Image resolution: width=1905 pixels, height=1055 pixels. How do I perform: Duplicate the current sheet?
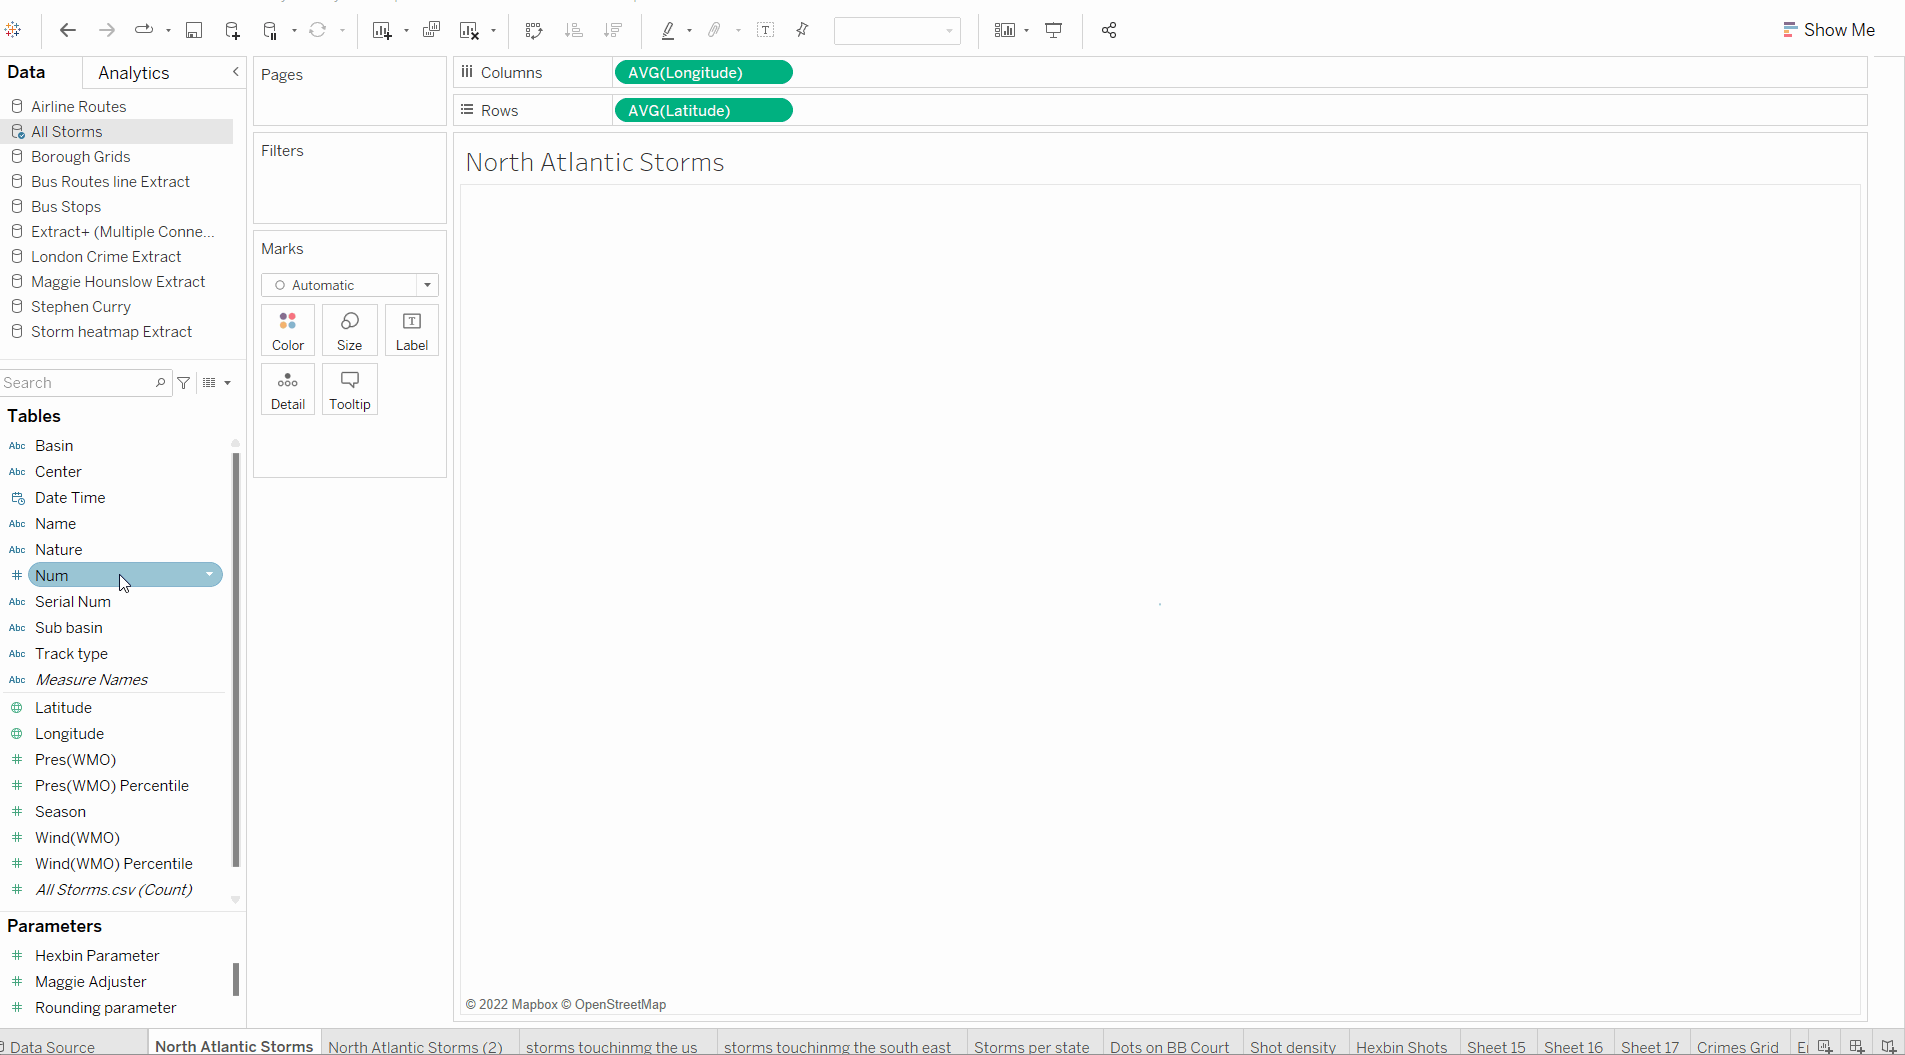click(431, 30)
